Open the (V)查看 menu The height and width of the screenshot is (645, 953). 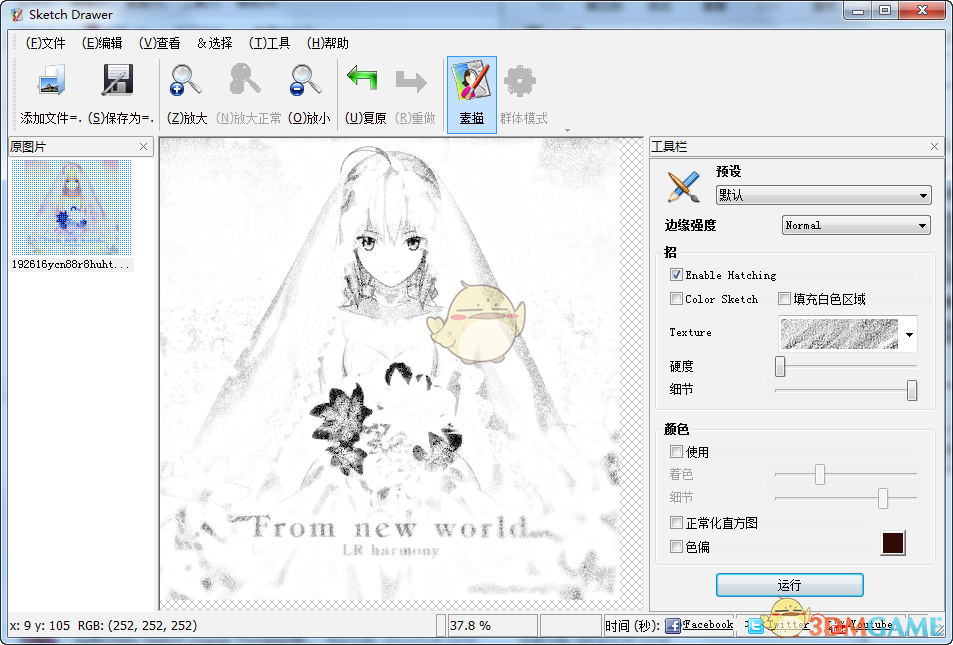160,43
